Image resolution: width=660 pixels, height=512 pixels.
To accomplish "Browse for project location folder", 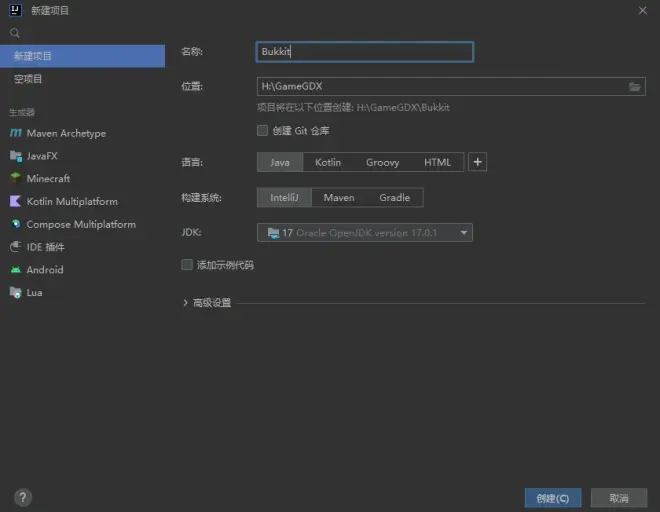I will coord(634,86).
